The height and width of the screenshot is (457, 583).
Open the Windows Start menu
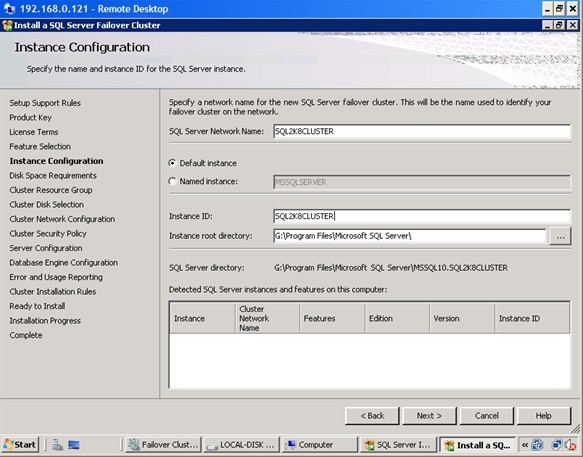pyautogui.click(x=20, y=445)
